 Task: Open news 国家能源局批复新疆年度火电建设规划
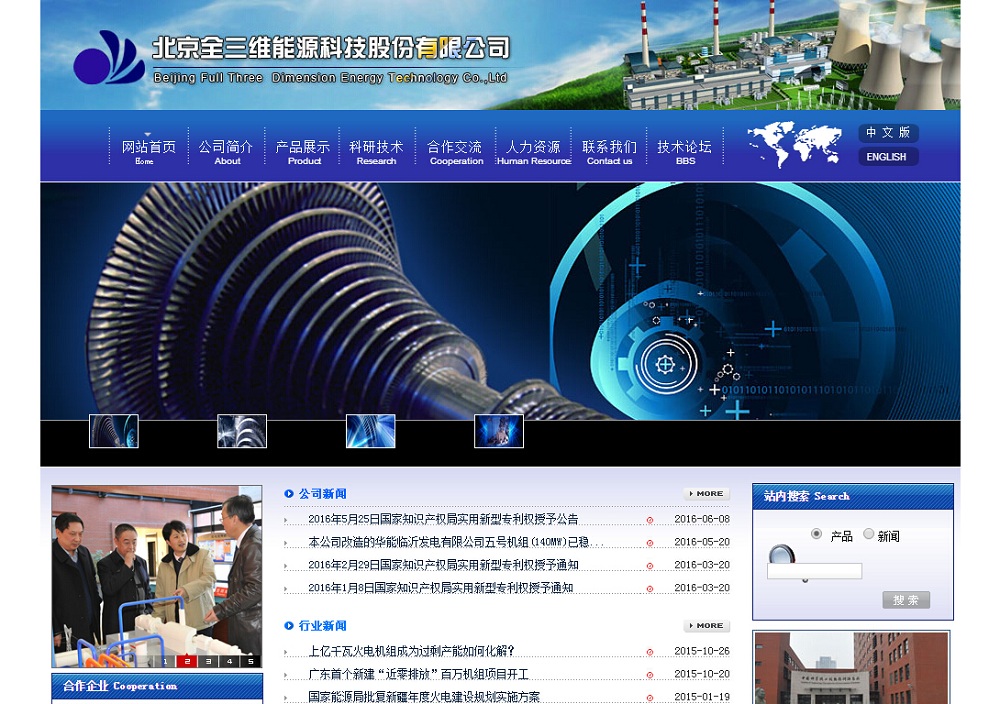click(423, 697)
